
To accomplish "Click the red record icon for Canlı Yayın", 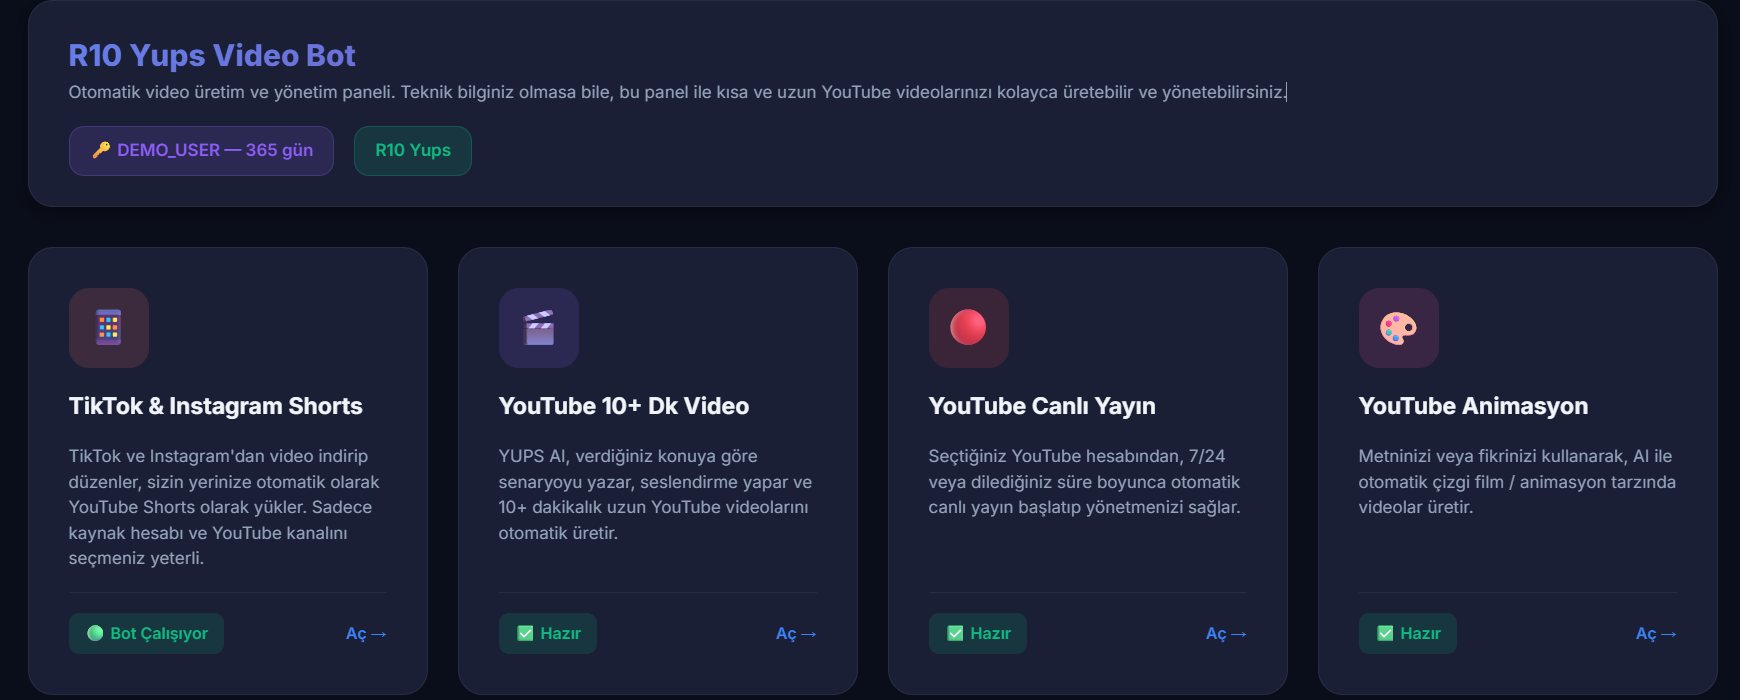I will (x=968, y=328).
